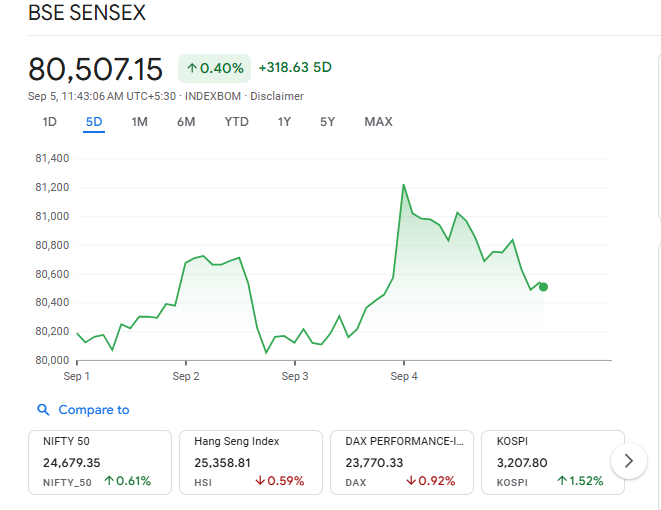Select the DAX PERFORMANCE index card
Image resolution: width=661 pixels, height=510 pixels.
(401, 461)
